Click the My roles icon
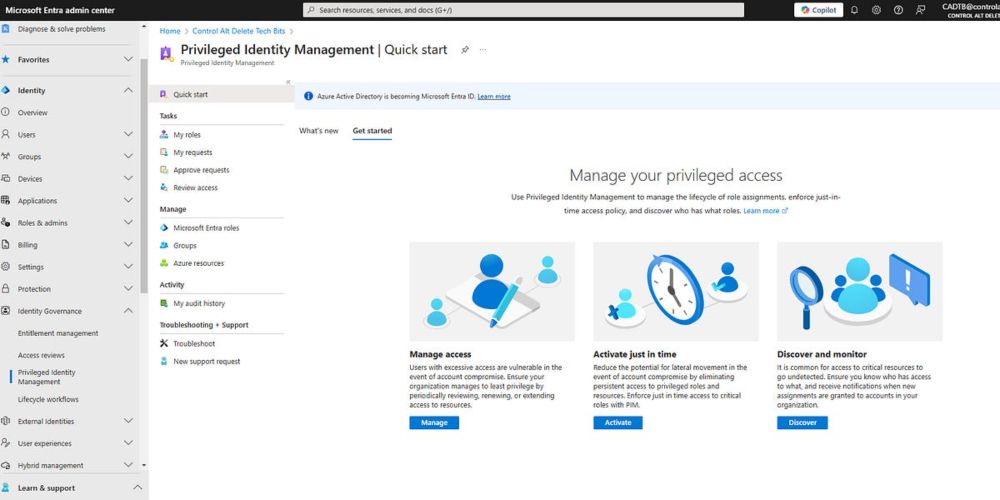The width and height of the screenshot is (1000, 500). (164, 135)
